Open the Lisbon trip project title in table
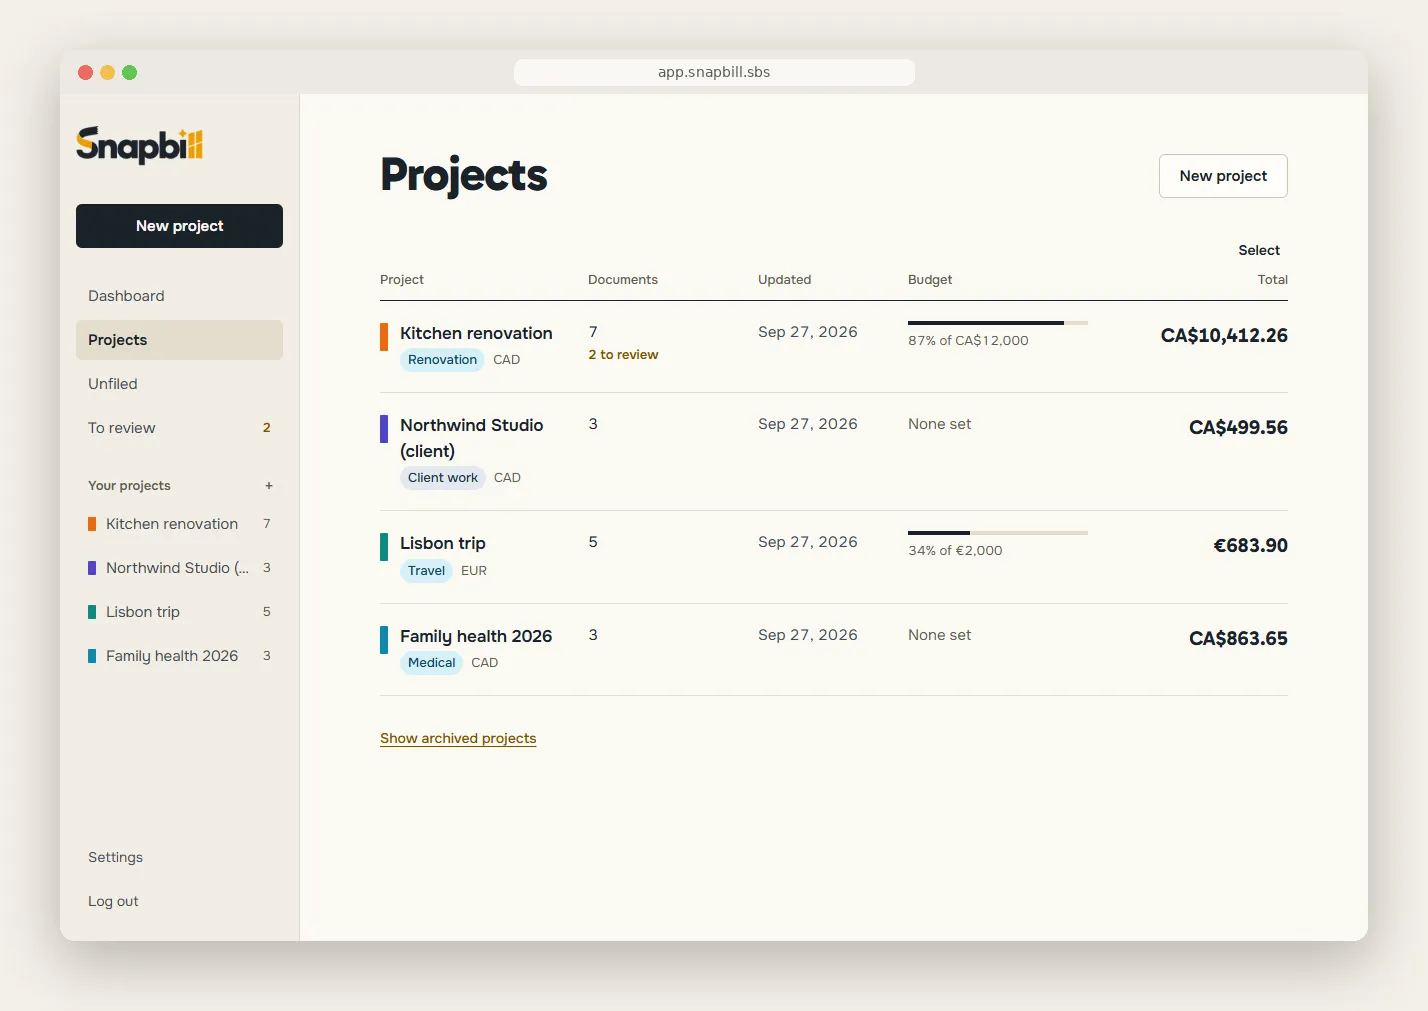This screenshot has height=1011, width=1428. tap(443, 543)
